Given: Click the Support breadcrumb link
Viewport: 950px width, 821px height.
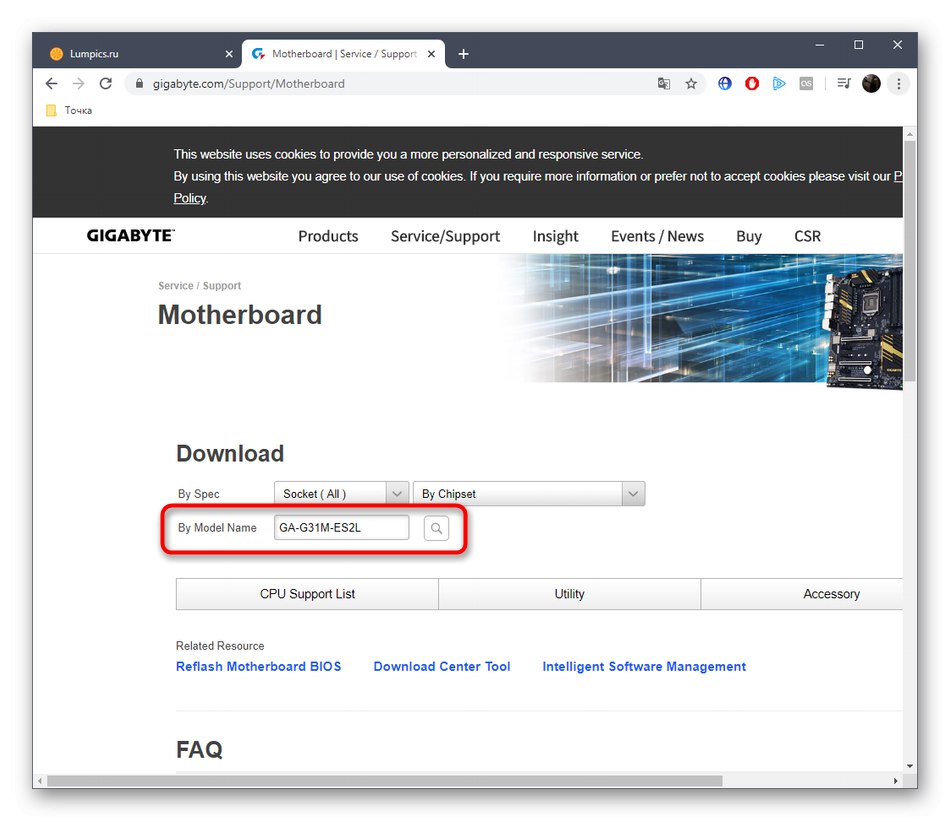Looking at the screenshot, I should (x=222, y=285).
